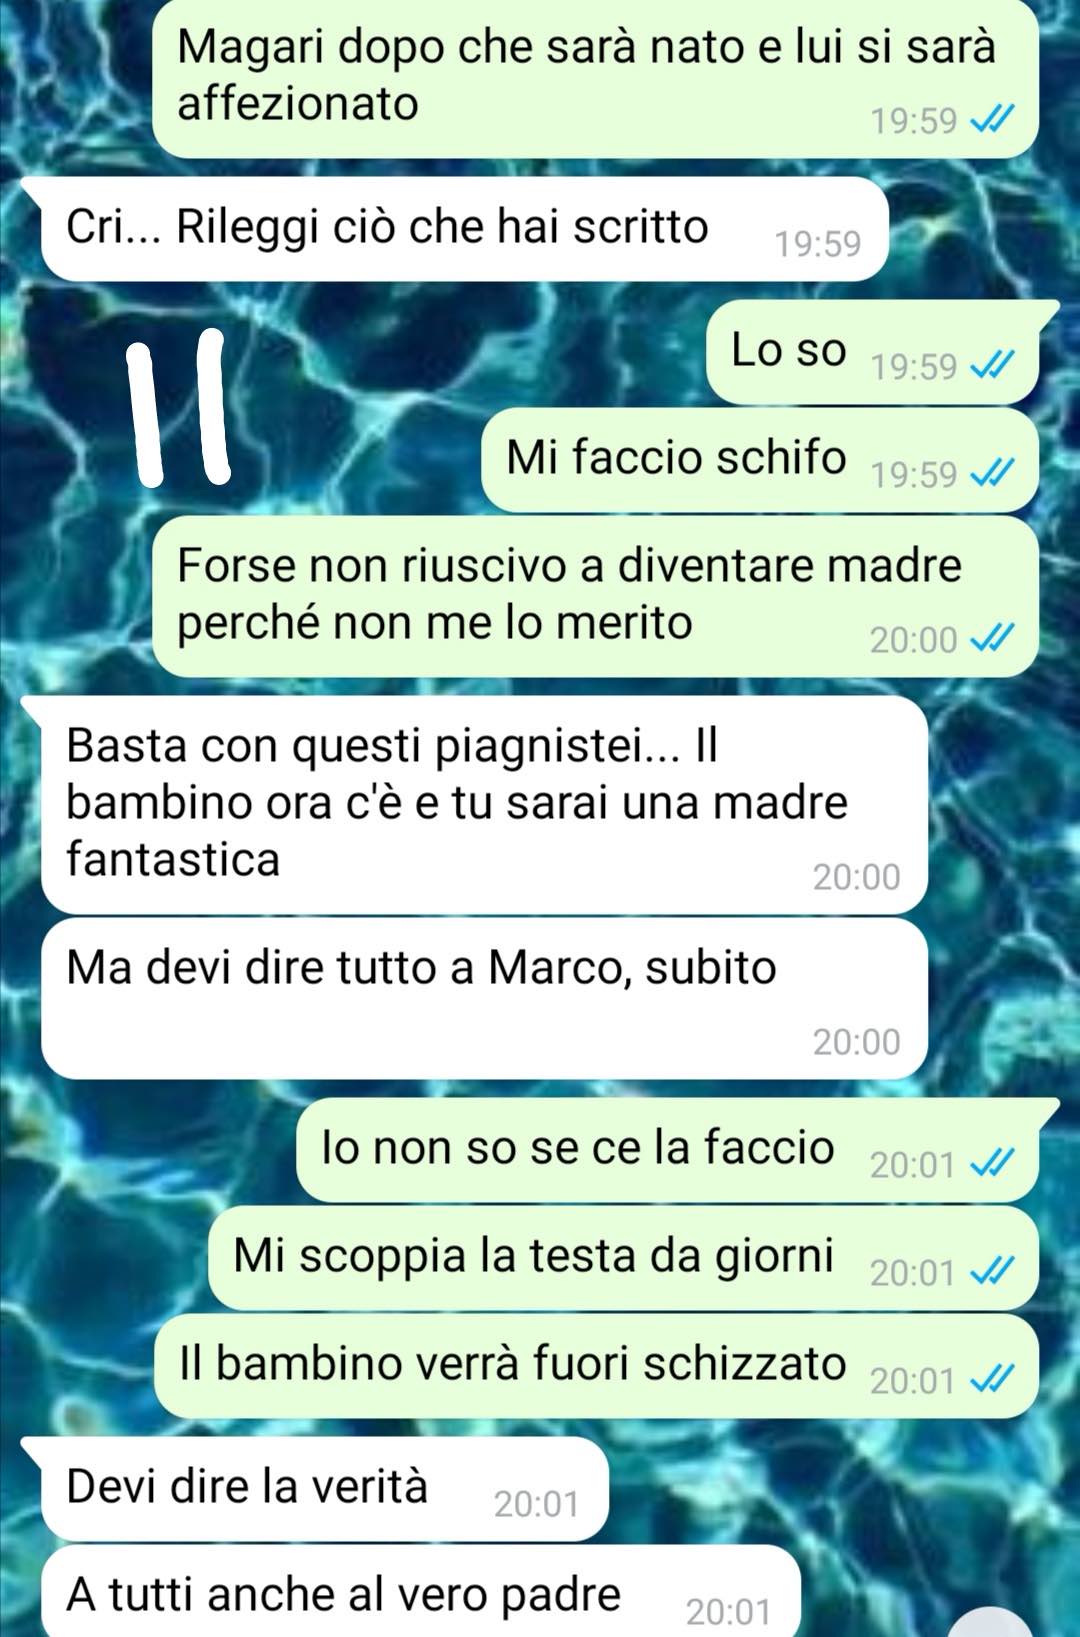1080x1637 pixels.
Task: Tap the read ticks on 'Io non so se ce la faccio'
Action: [993, 1164]
